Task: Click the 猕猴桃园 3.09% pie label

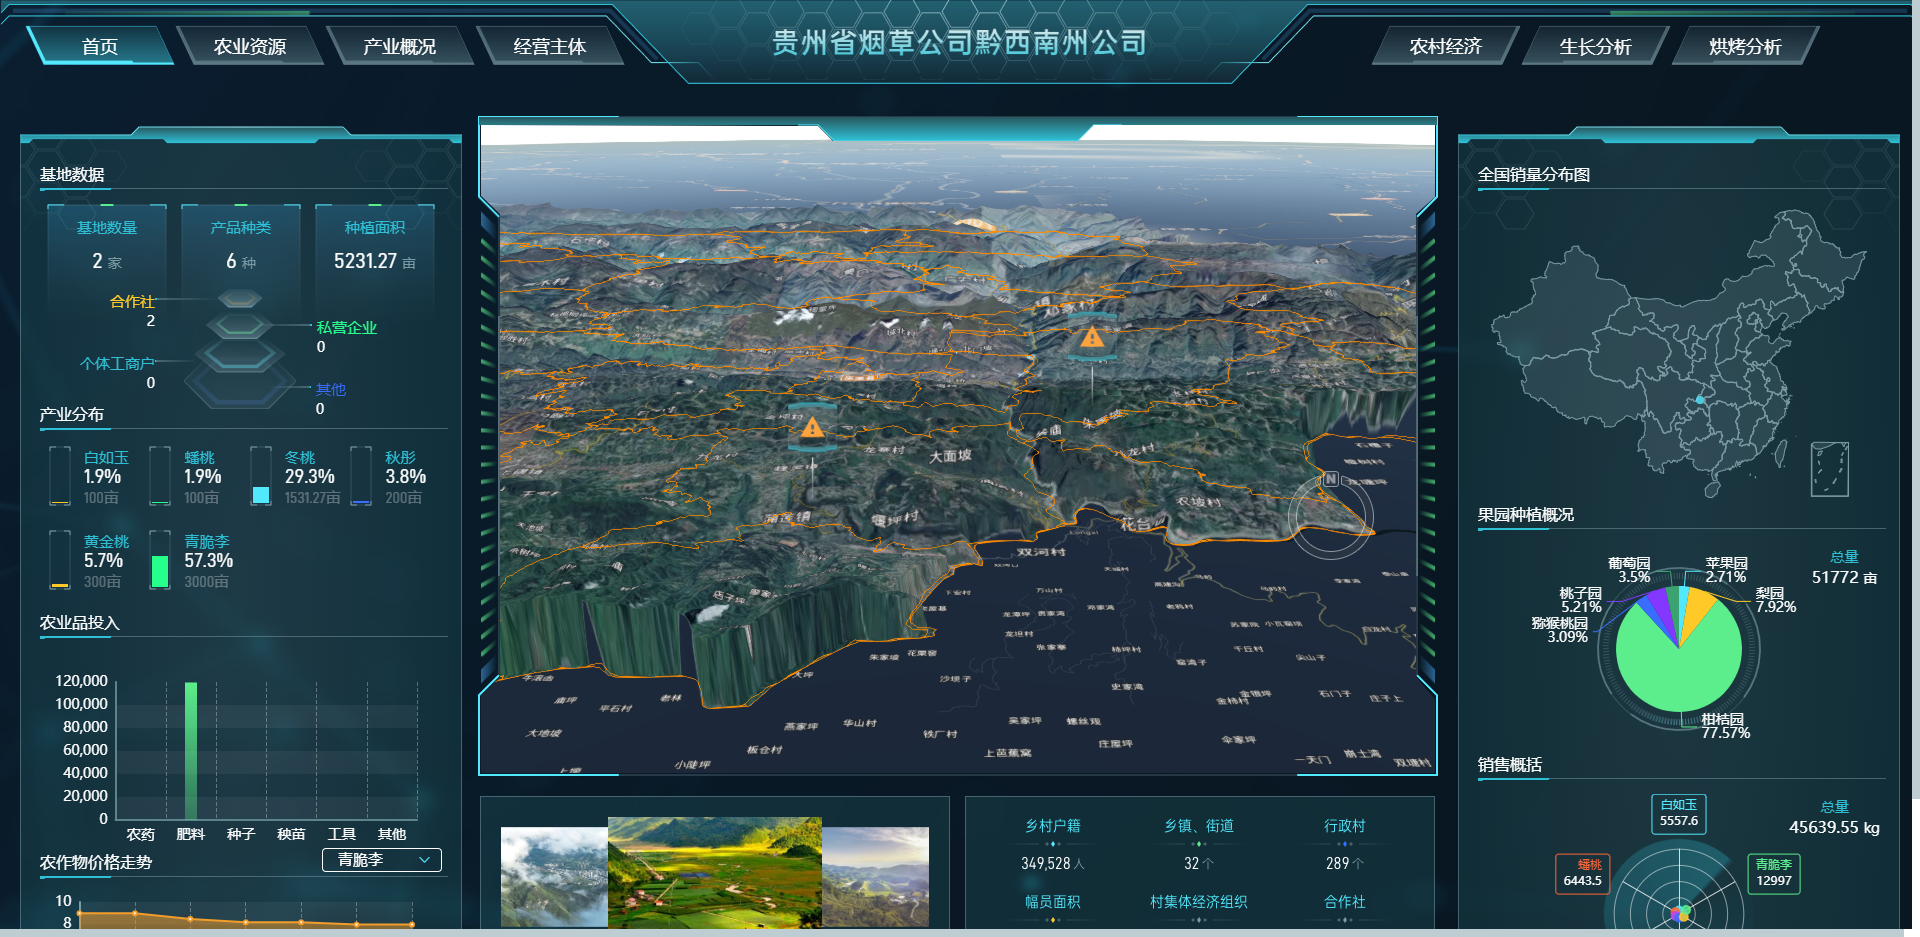Action: click(1560, 630)
